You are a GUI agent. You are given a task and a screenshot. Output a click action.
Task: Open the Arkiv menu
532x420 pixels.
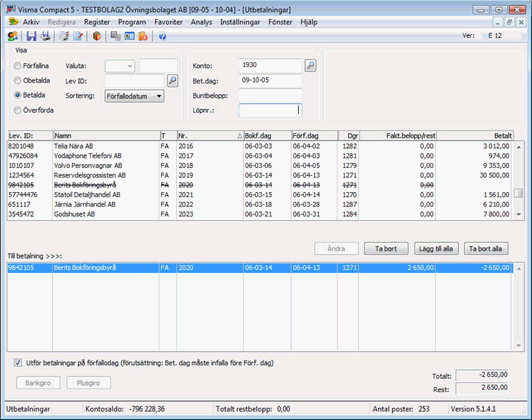coord(31,22)
